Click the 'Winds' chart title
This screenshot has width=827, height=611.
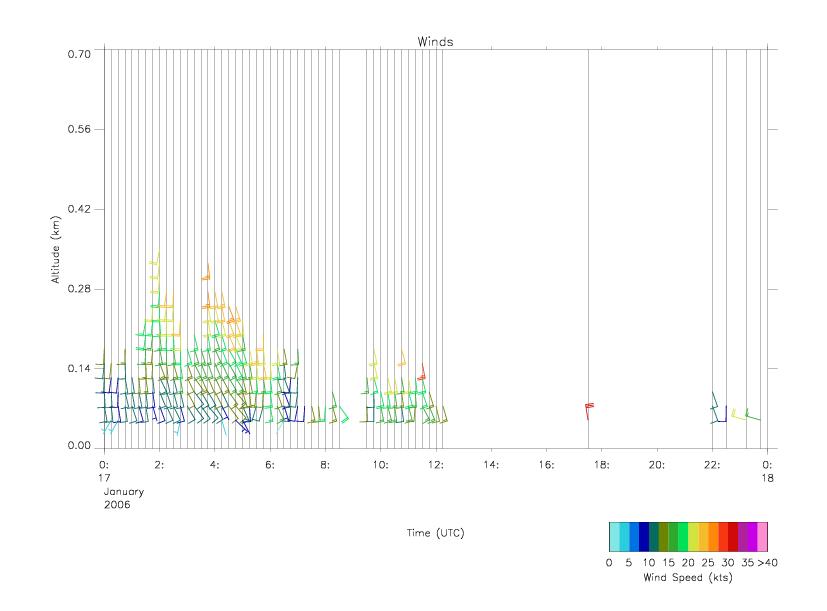(435, 42)
